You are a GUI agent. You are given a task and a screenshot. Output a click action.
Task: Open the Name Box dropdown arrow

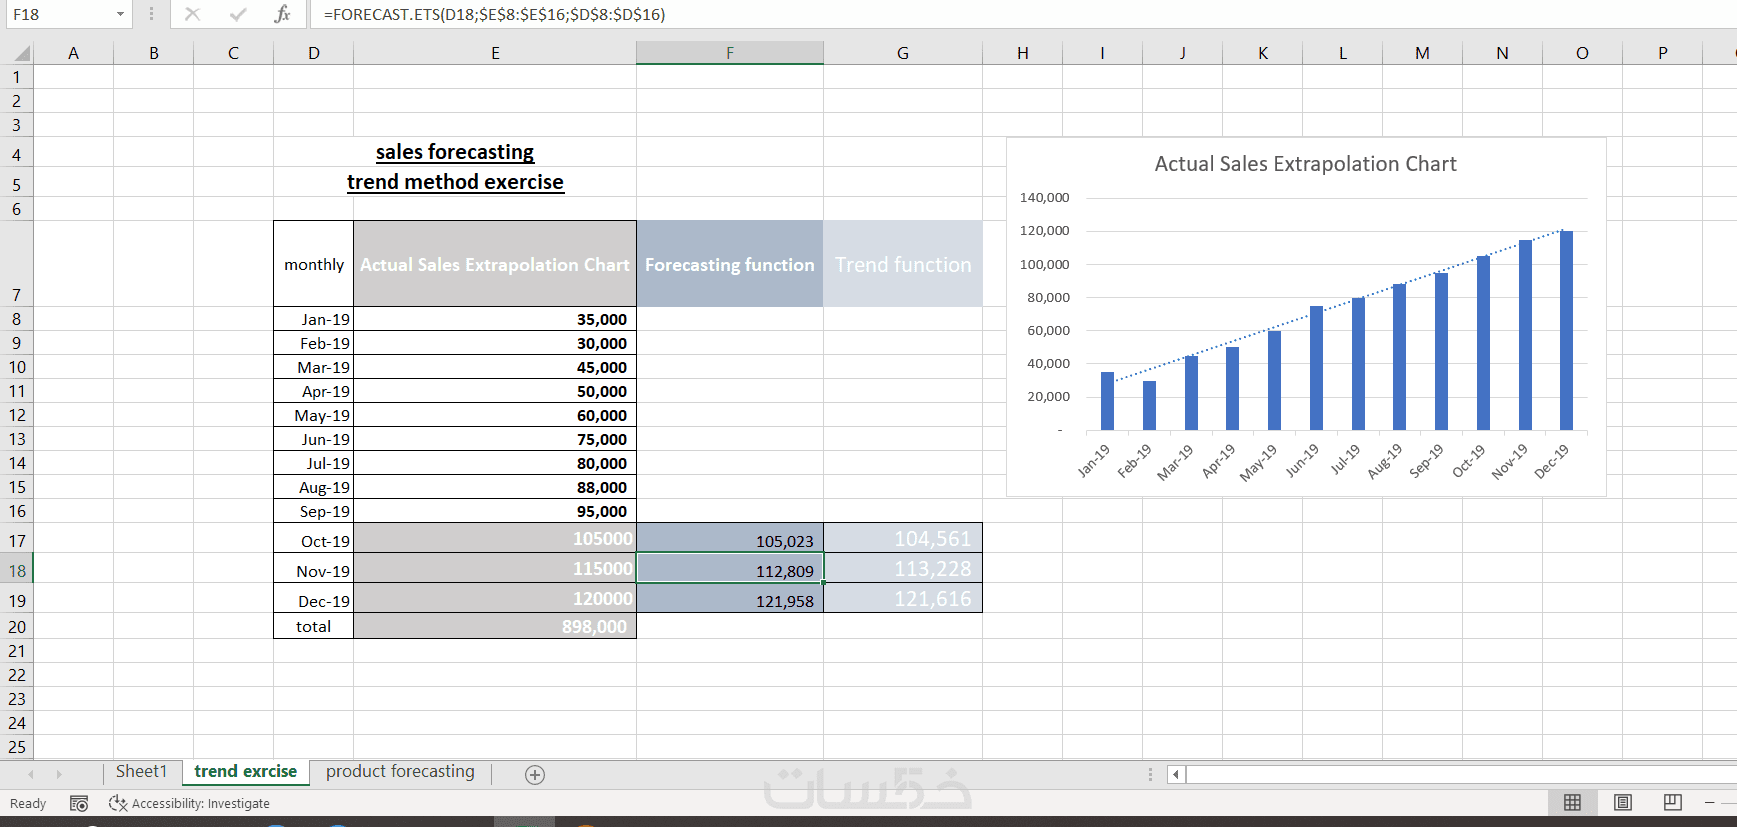120,14
